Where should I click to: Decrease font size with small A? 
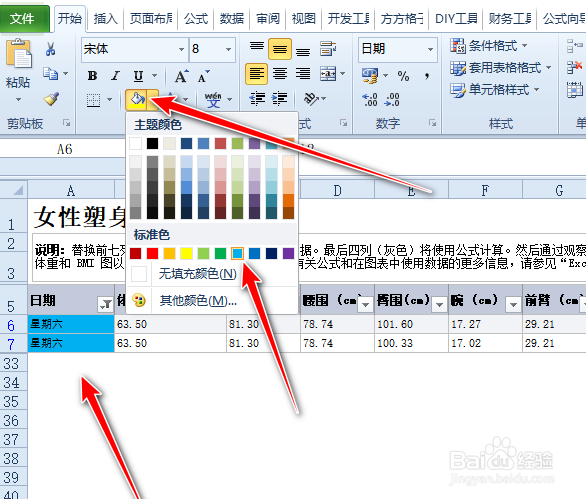(203, 76)
